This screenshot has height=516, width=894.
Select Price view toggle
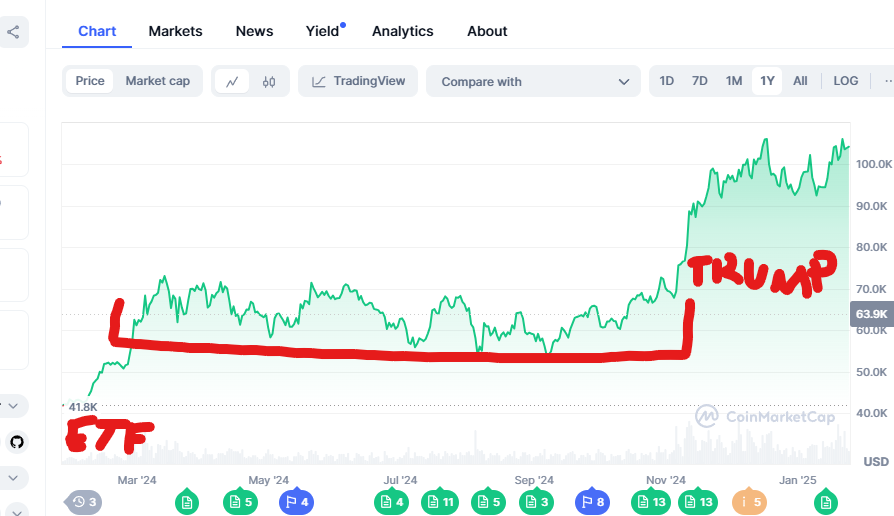click(x=90, y=81)
